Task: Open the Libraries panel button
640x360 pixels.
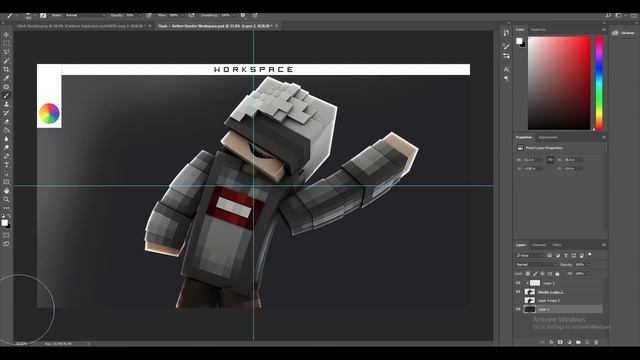Action: [623, 33]
